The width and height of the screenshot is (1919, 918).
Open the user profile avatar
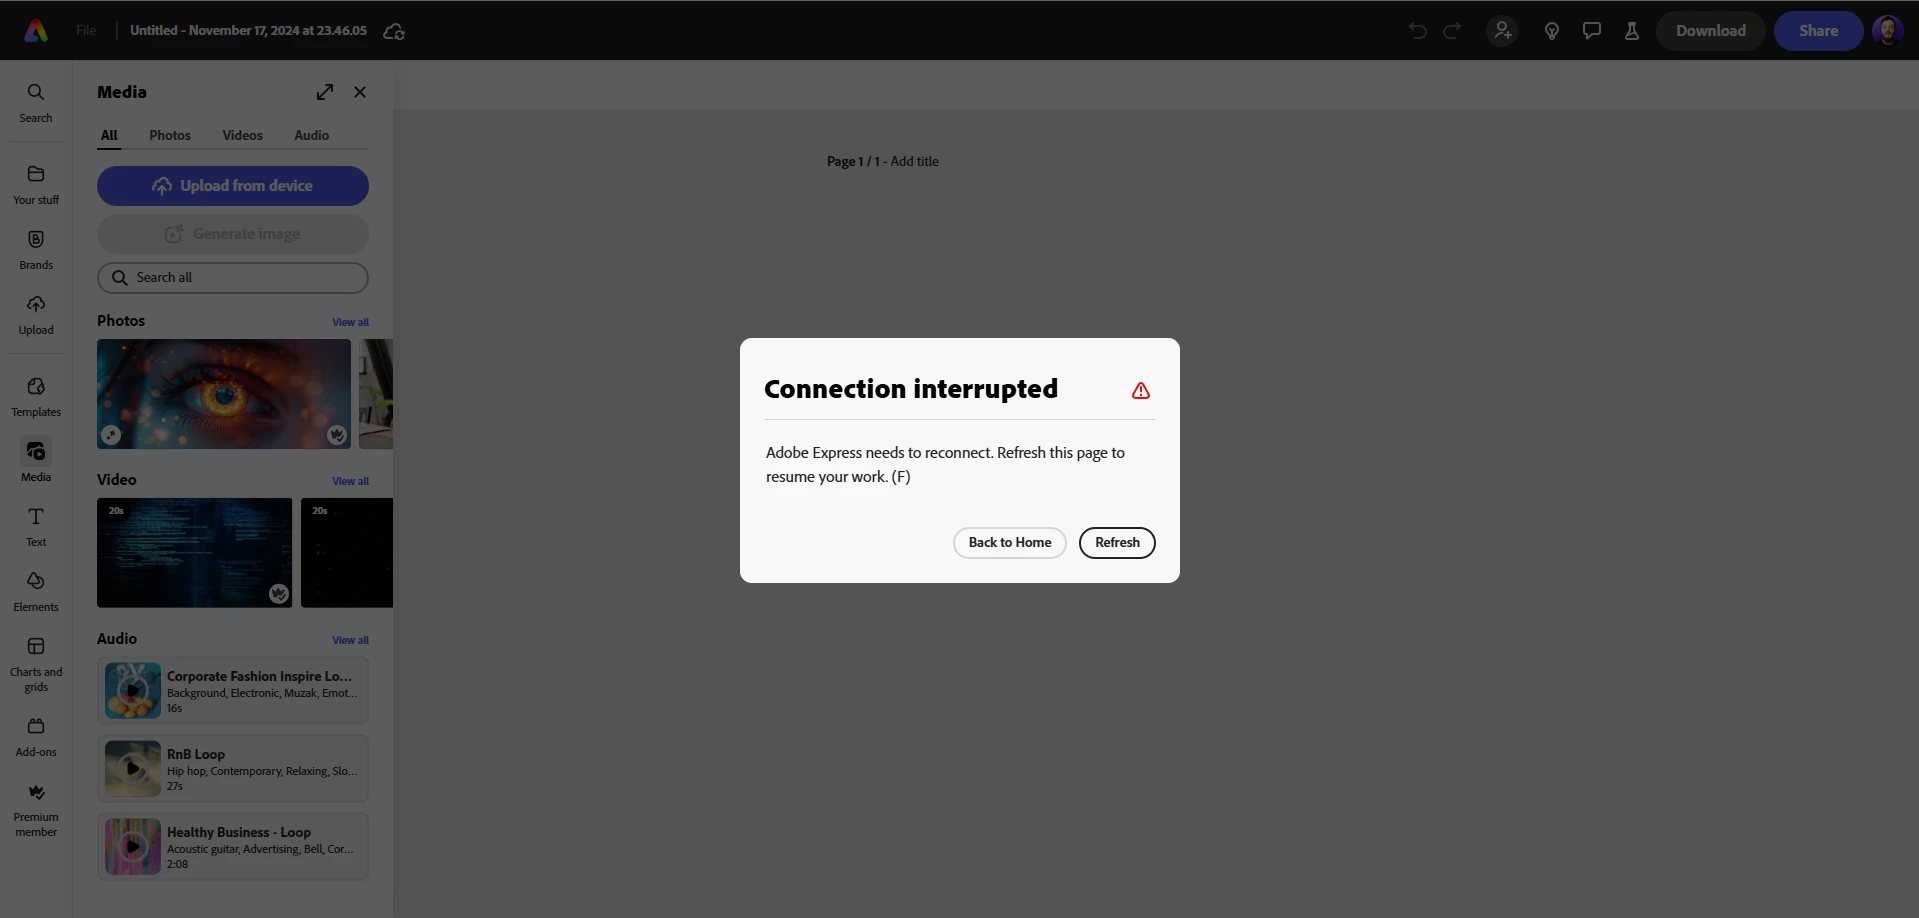[x=1888, y=31]
